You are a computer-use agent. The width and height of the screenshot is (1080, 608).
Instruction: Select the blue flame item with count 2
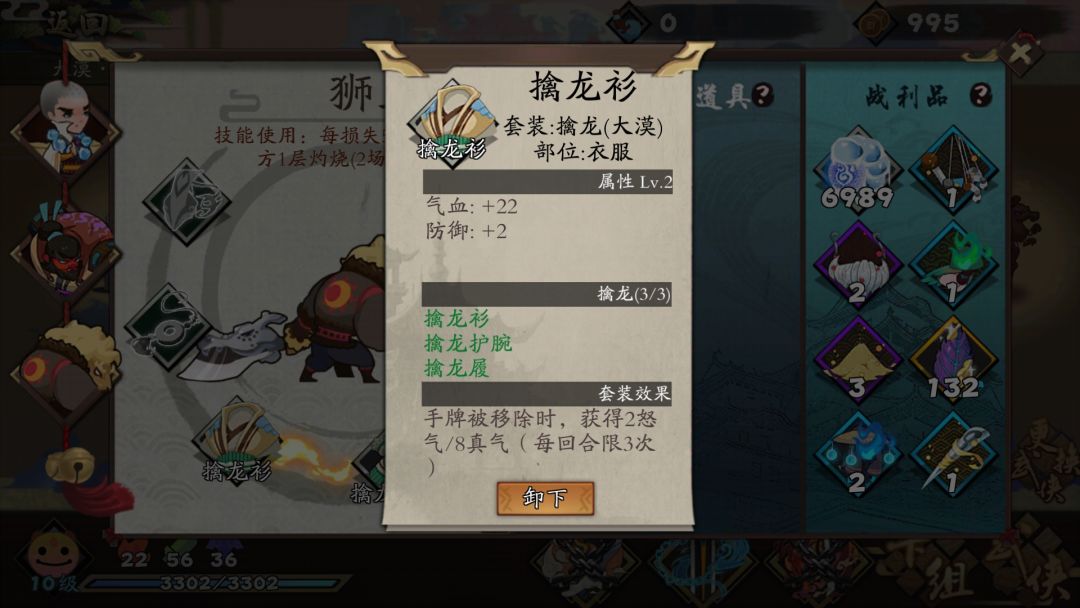pos(857,455)
